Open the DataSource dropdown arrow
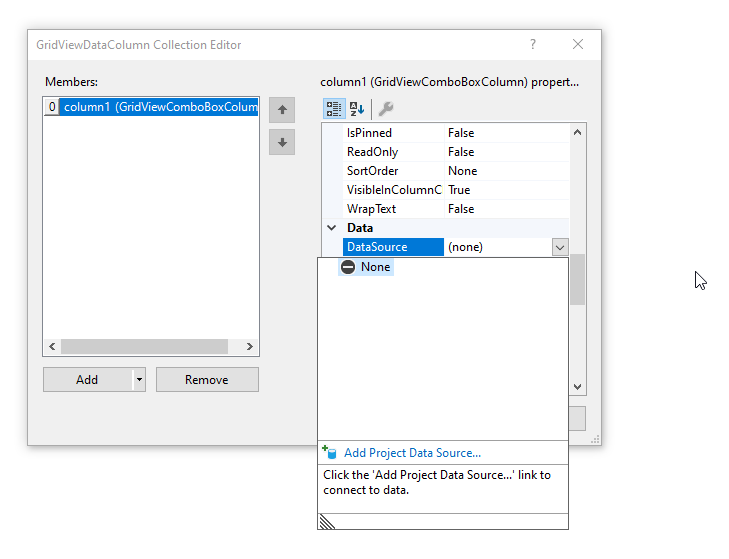 (x=559, y=247)
